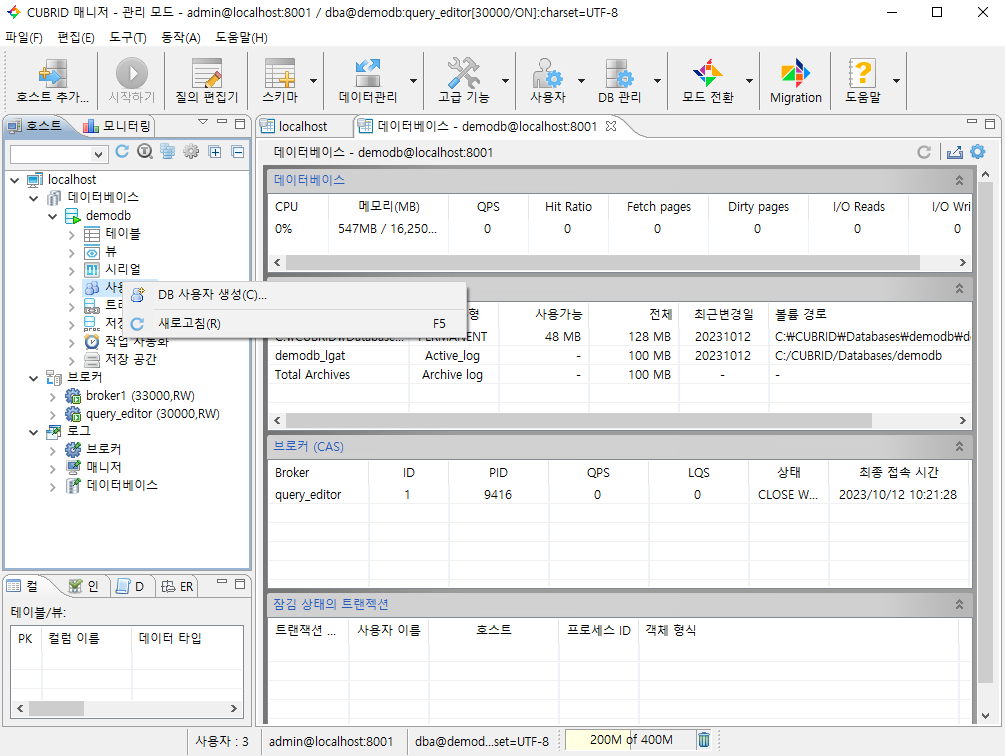Viewport: 1005px width, 756px height.
Task: Click the 호스트 추가 toolbar icon
Action: pos(52,81)
